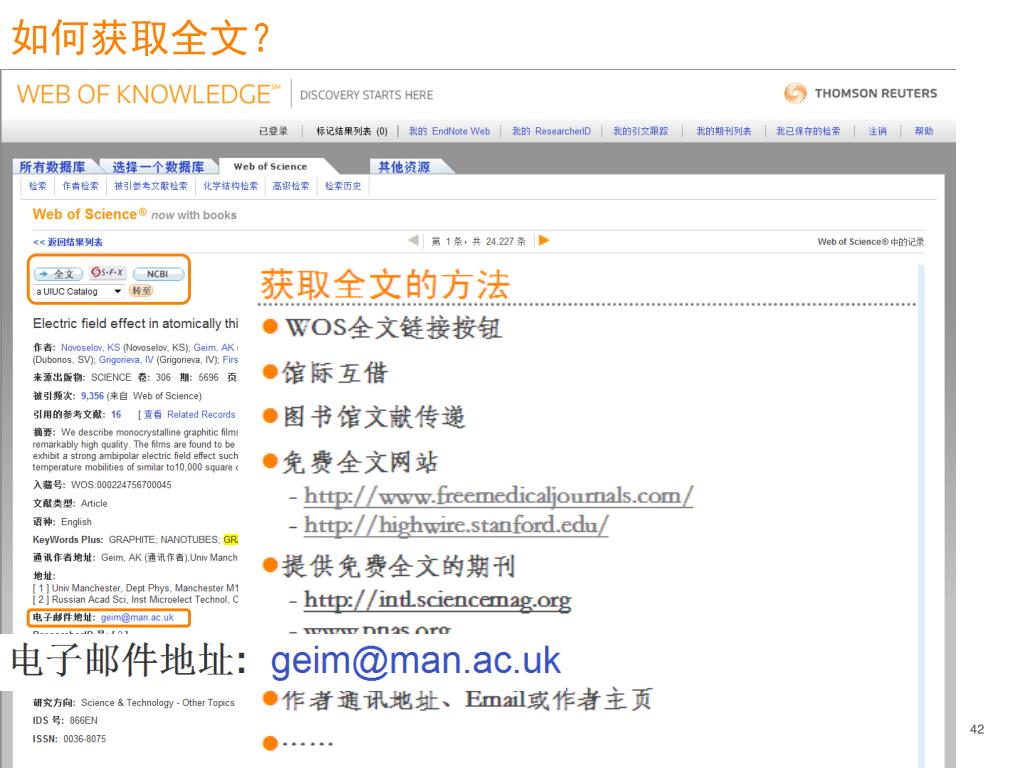Click 第 1 条 record counter

[478, 242]
